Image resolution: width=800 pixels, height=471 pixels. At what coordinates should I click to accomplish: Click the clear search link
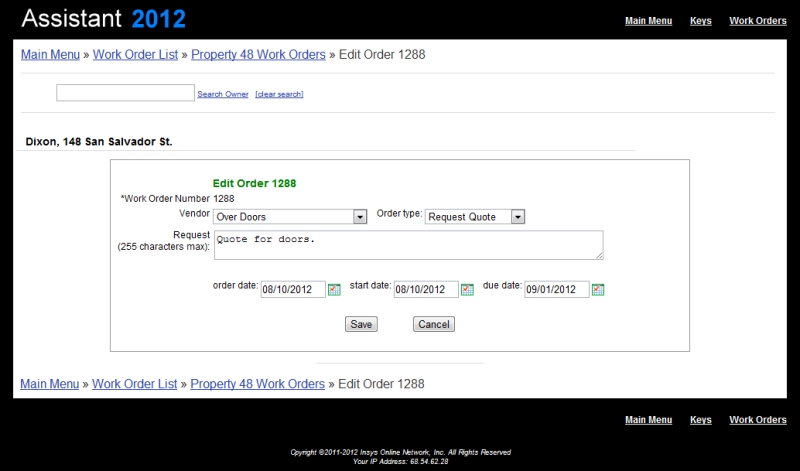click(x=279, y=94)
